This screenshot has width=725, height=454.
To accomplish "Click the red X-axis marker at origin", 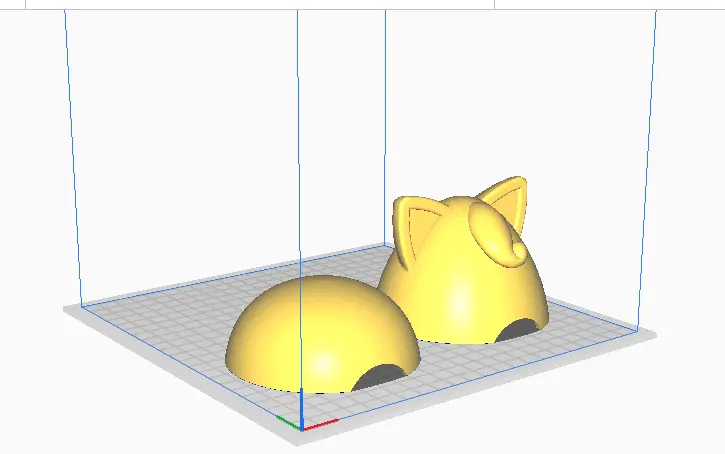I will pos(322,425).
